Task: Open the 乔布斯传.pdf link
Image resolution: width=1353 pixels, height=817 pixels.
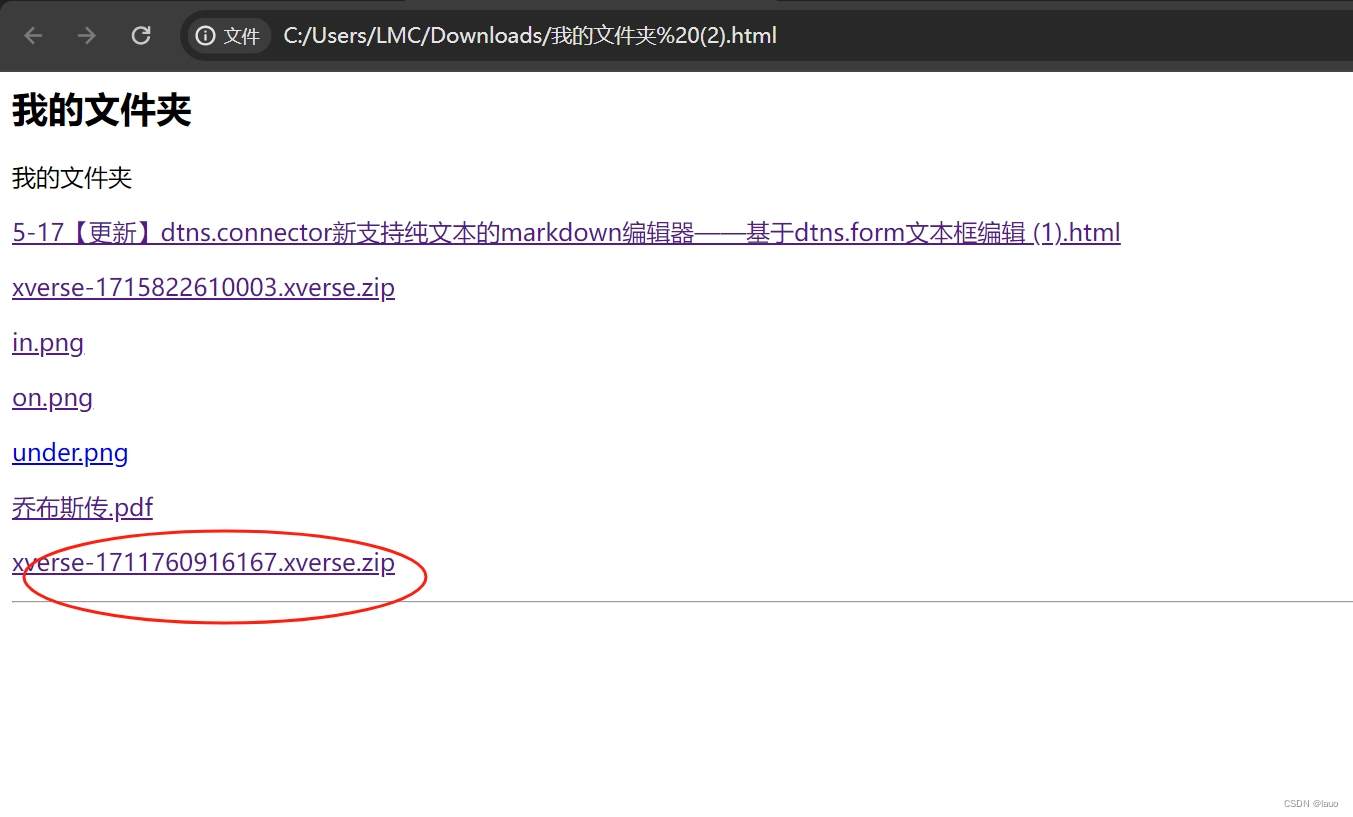Action: point(82,508)
